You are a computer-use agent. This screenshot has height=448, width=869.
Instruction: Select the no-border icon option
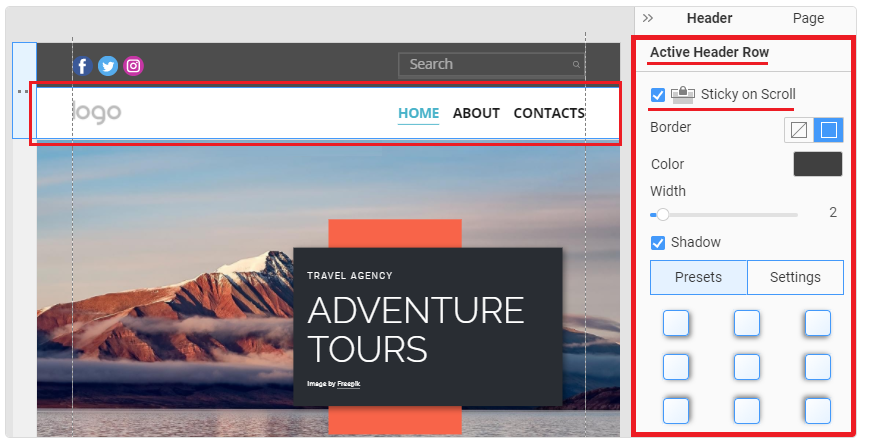click(x=799, y=130)
